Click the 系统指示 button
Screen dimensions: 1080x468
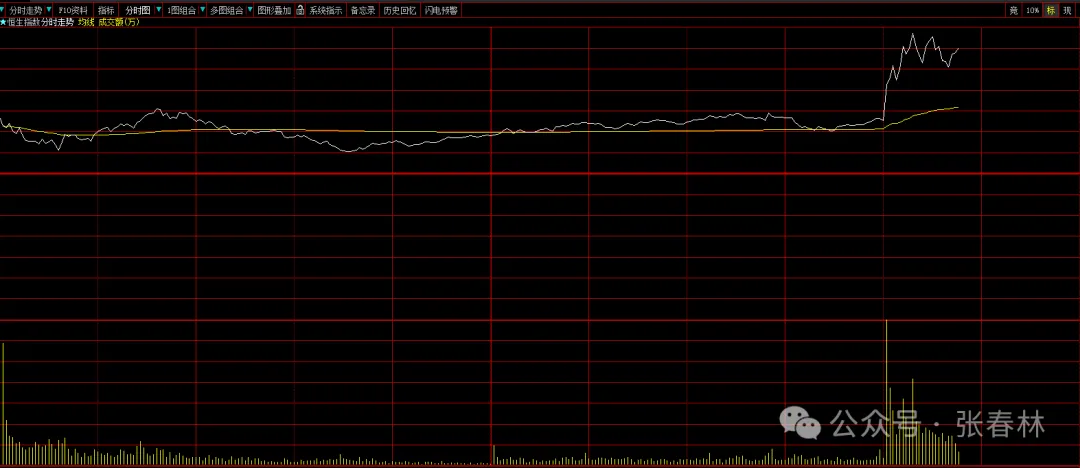click(x=325, y=10)
